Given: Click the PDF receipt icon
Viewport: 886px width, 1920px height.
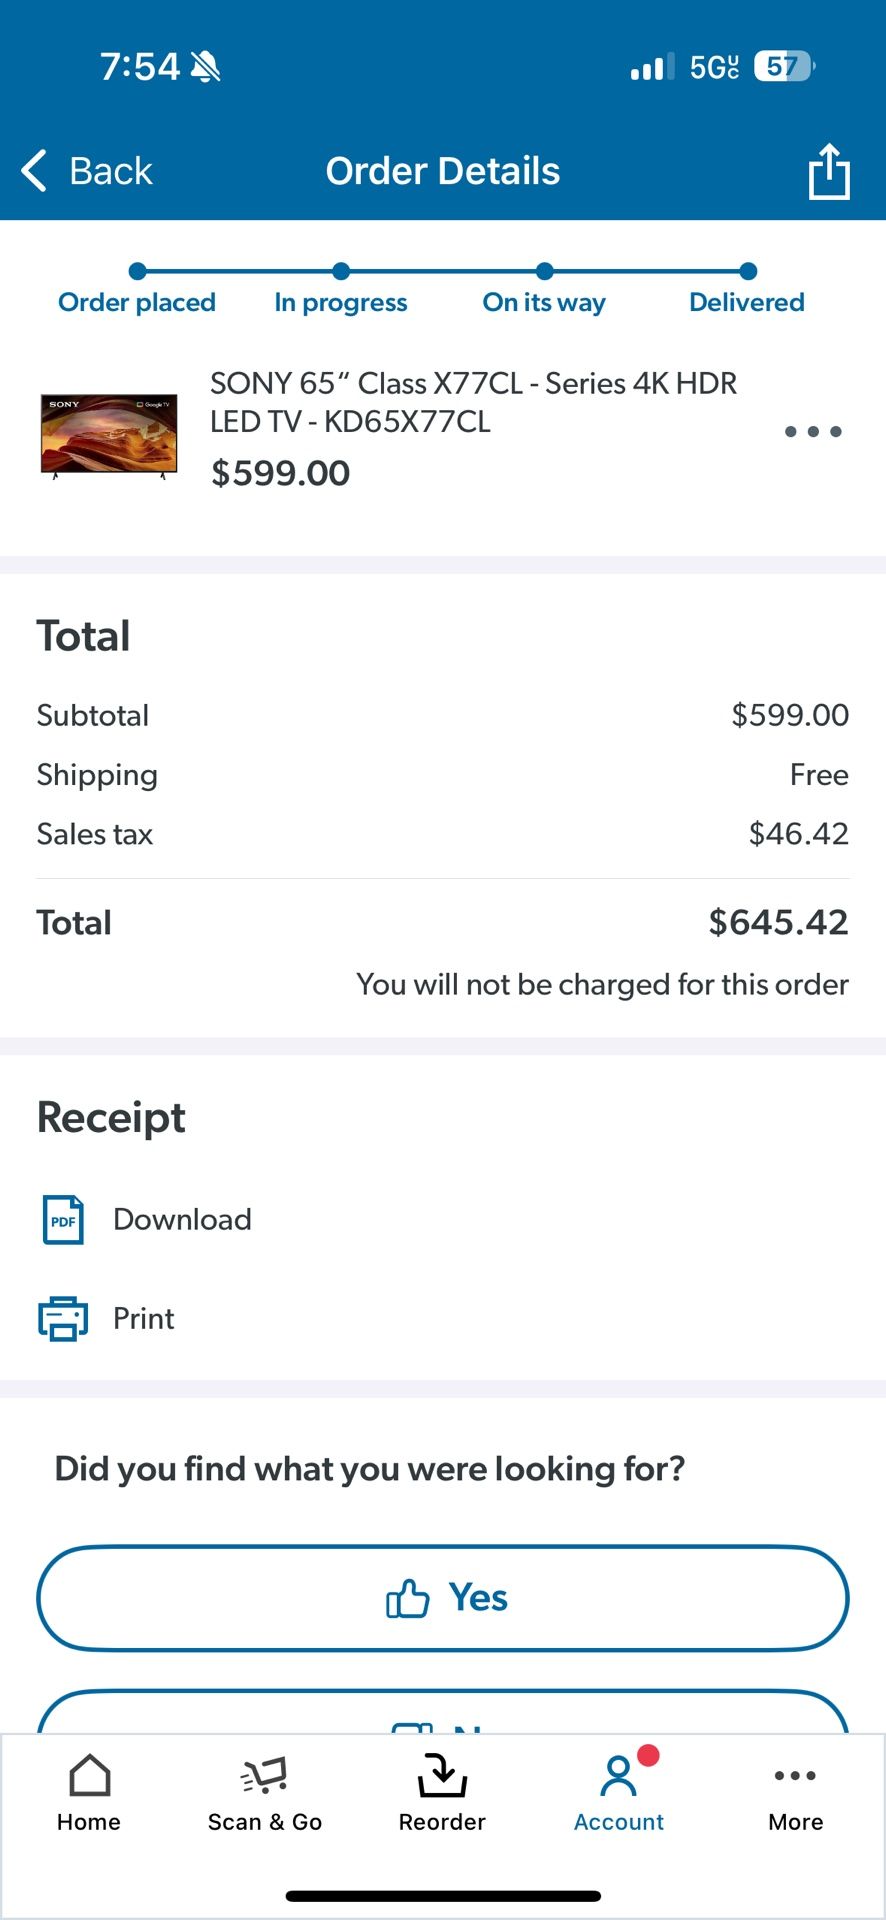Looking at the screenshot, I should coord(63,1220).
